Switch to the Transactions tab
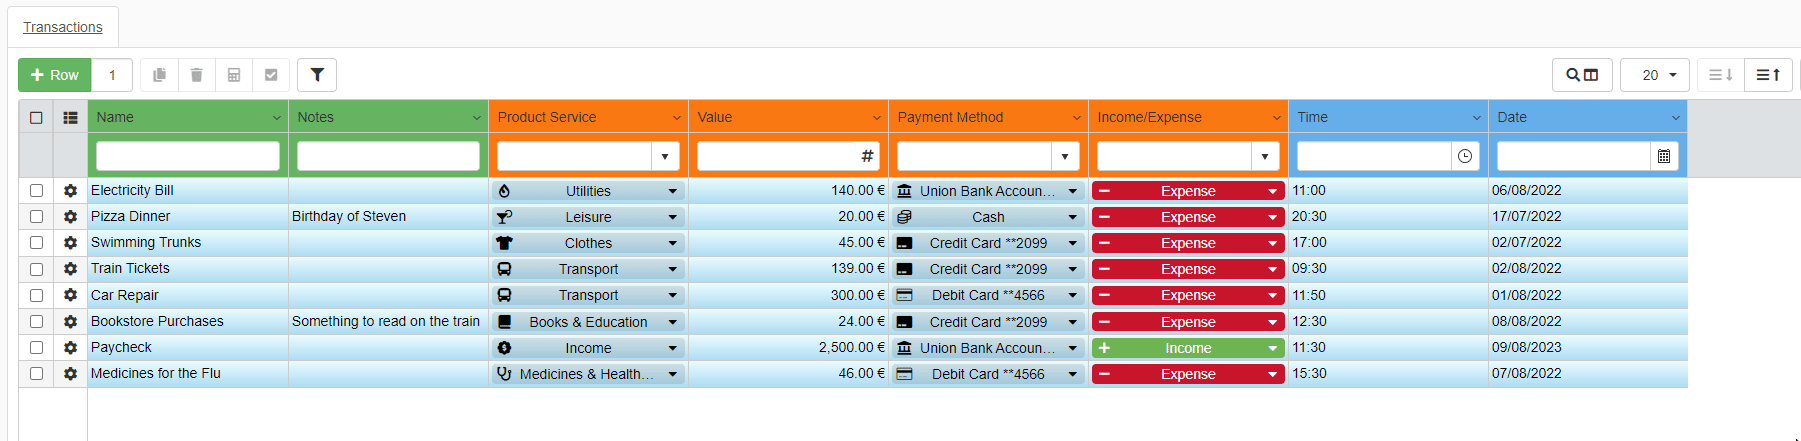This screenshot has width=1801, height=441. [x=63, y=27]
